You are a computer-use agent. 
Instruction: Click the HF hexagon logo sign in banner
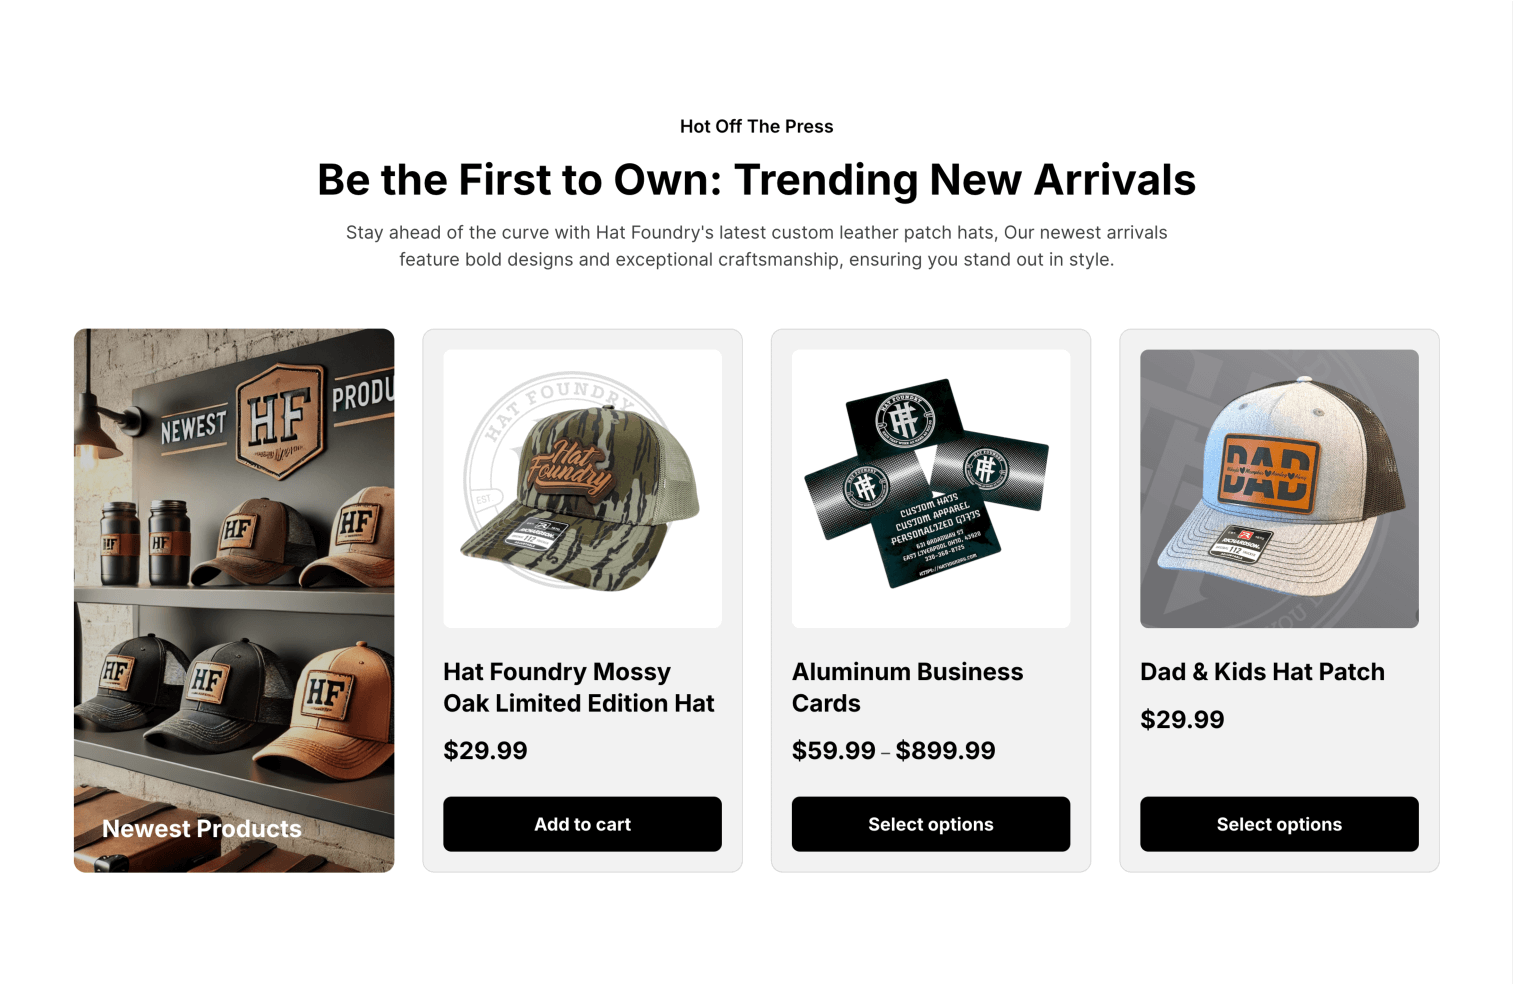coord(281,419)
